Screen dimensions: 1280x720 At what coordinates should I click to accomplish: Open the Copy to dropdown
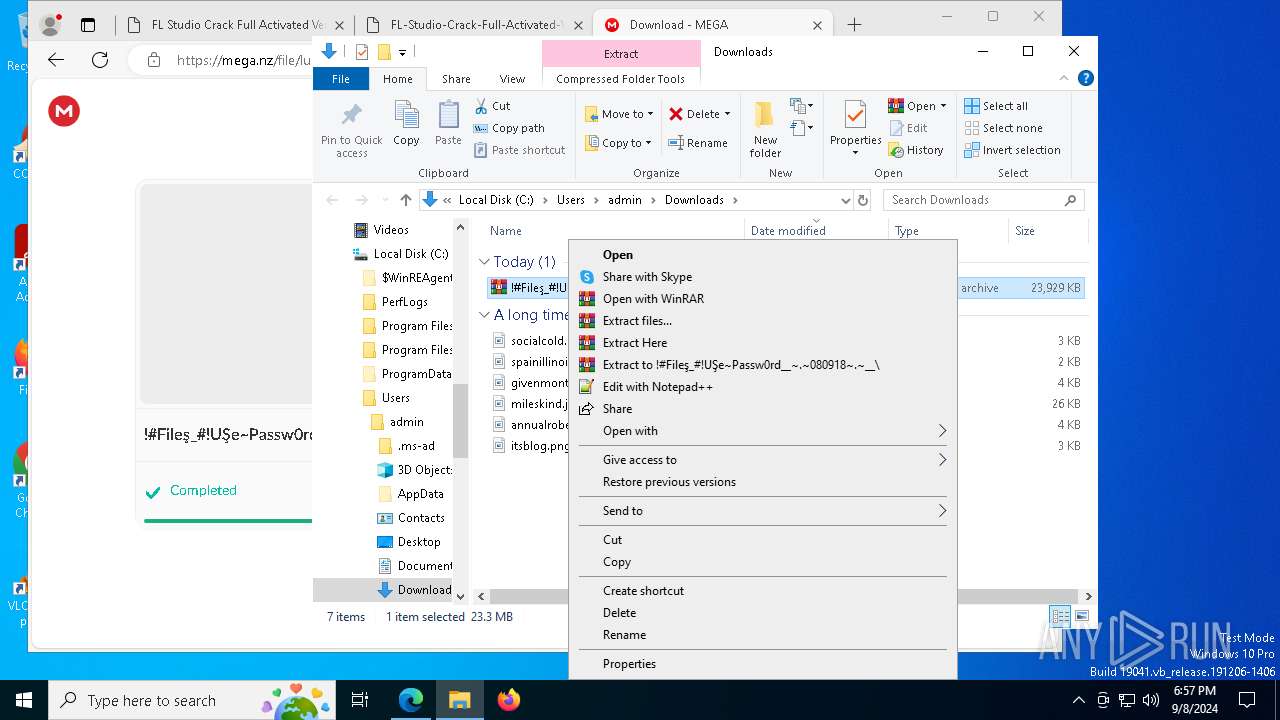click(618, 143)
